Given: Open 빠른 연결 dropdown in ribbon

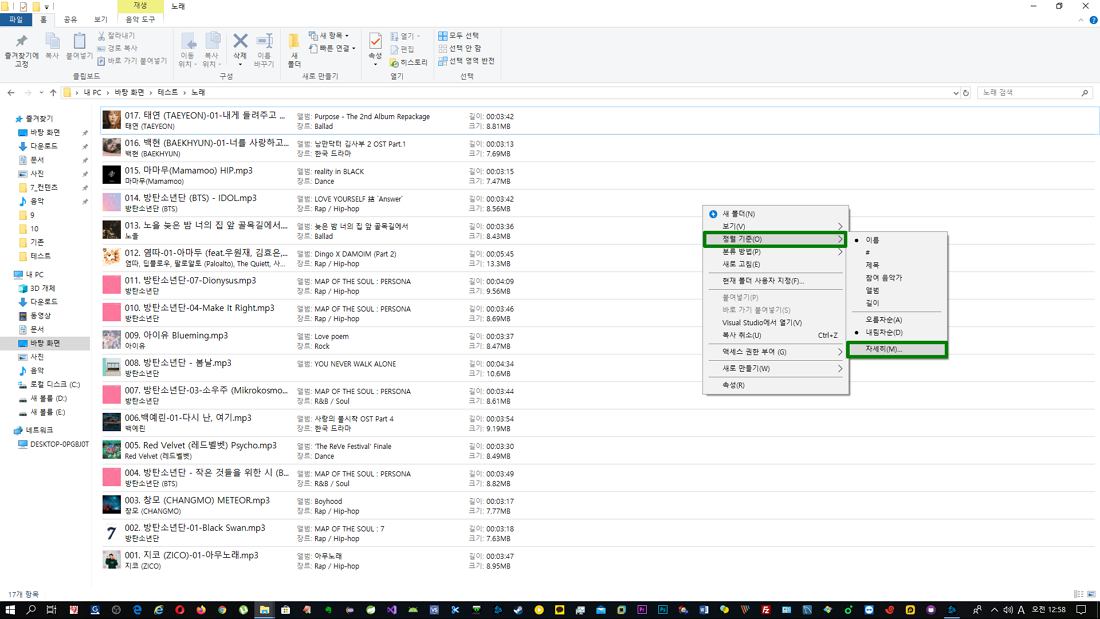Looking at the screenshot, I should coord(332,48).
